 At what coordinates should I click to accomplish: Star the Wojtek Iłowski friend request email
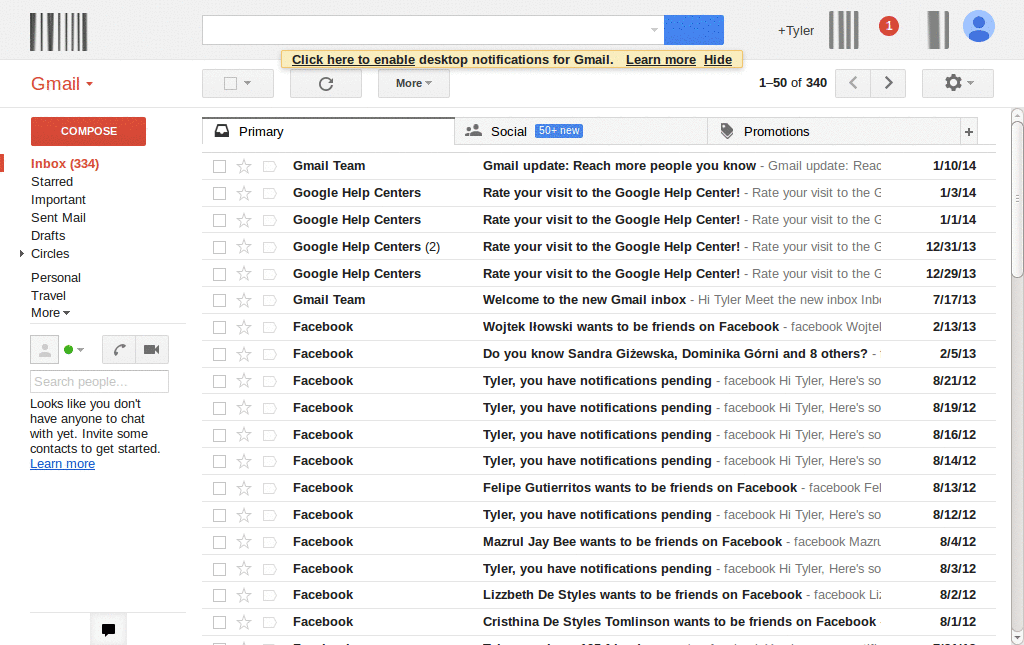tap(244, 327)
